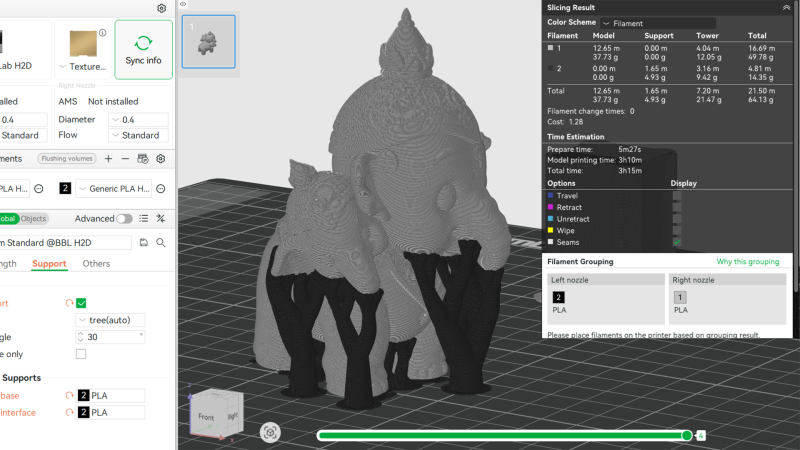800x450 pixels.
Task: Remove a filament with the minus icon
Action: point(125,158)
